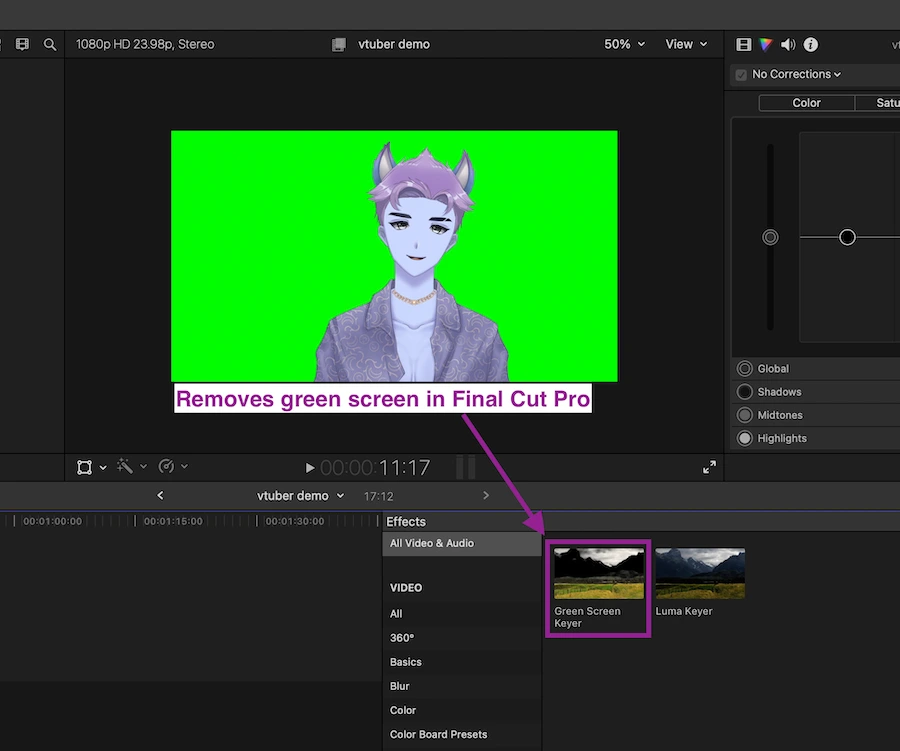Open the Info inspector icon
900x751 pixels.
click(x=810, y=44)
